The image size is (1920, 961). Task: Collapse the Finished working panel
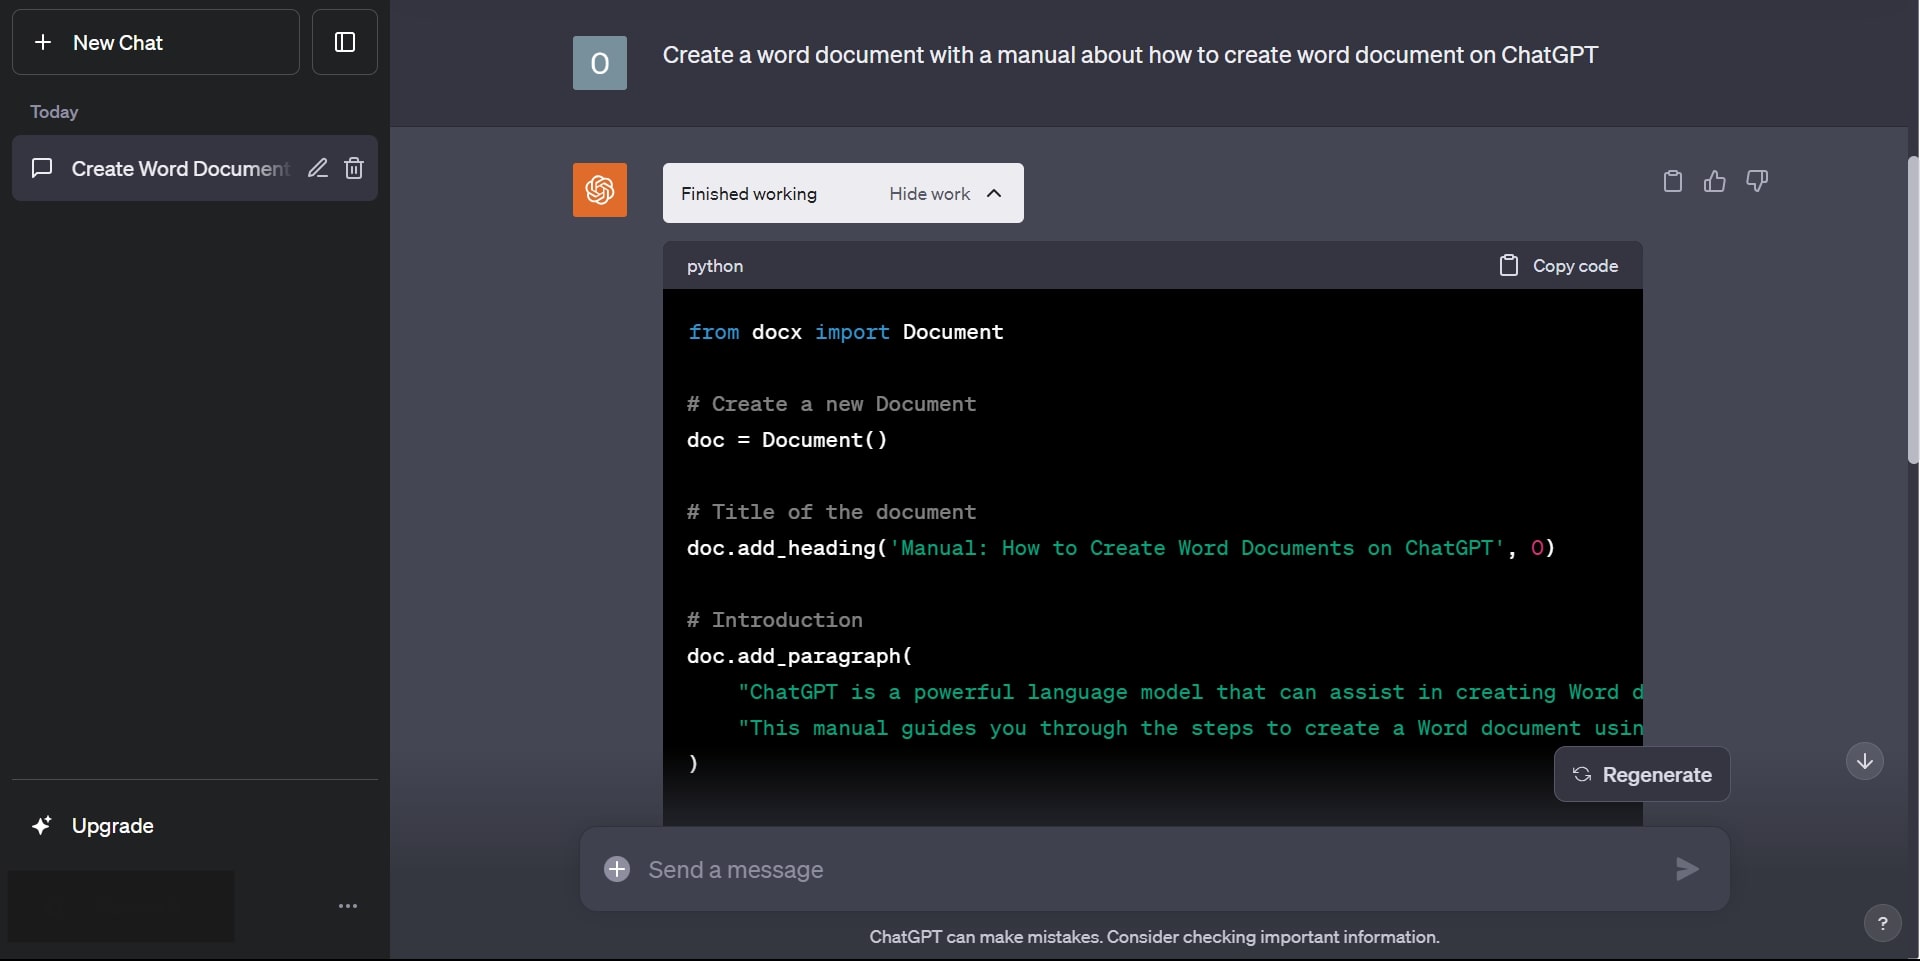click(993, 194)
